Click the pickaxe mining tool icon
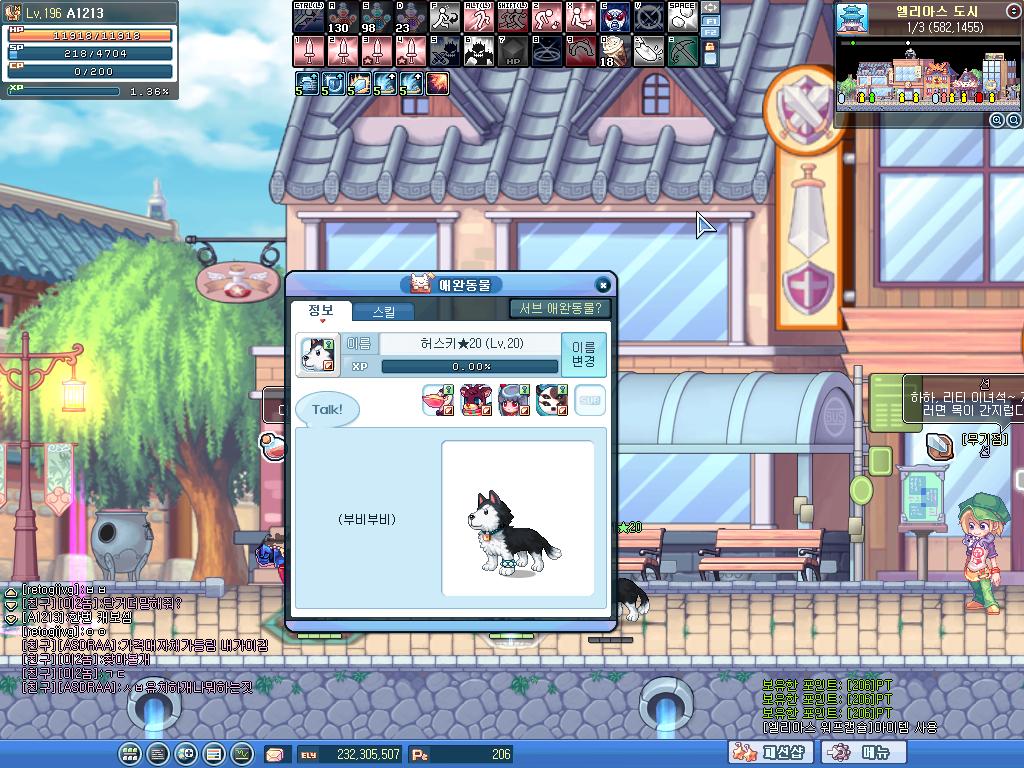The image size is (1024, 768). coord(682,51)
